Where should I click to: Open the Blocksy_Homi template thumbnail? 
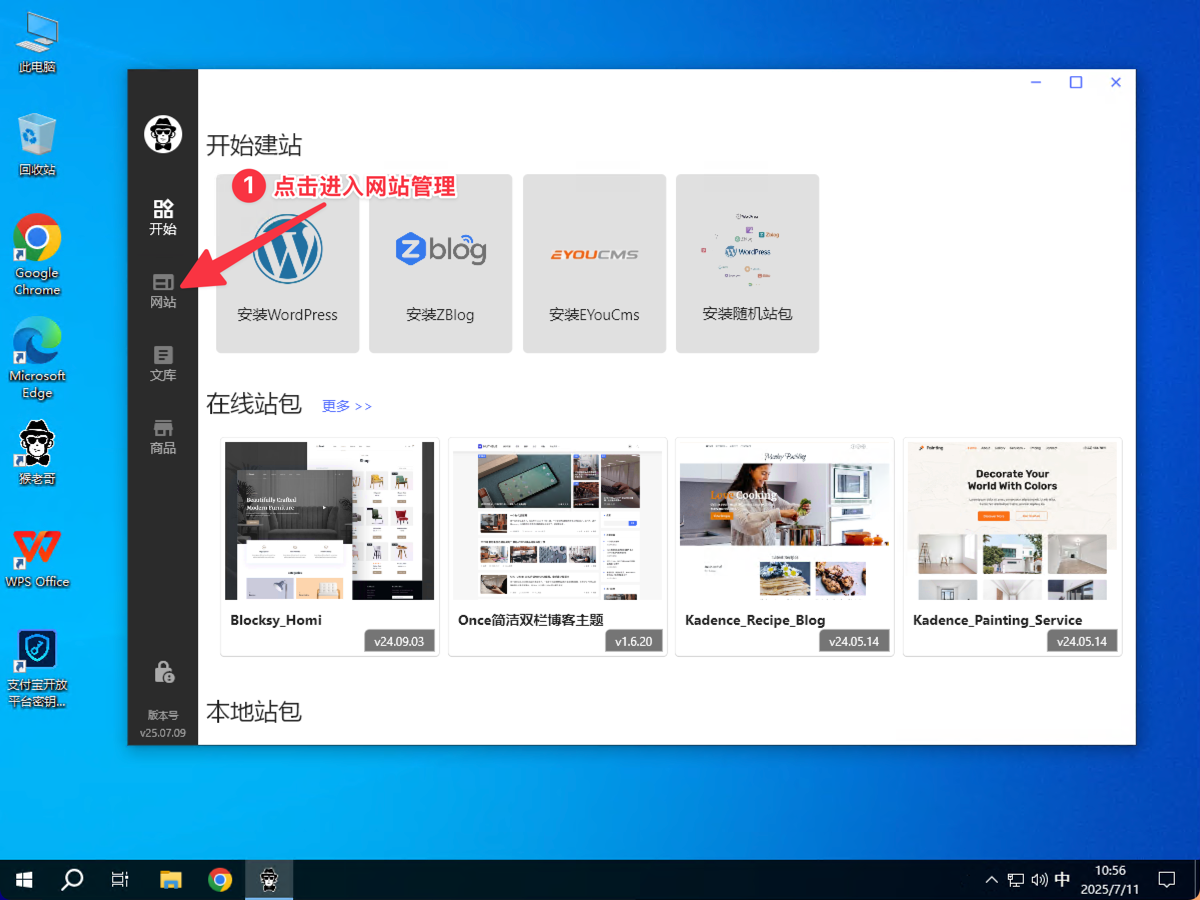pos(330,521)
